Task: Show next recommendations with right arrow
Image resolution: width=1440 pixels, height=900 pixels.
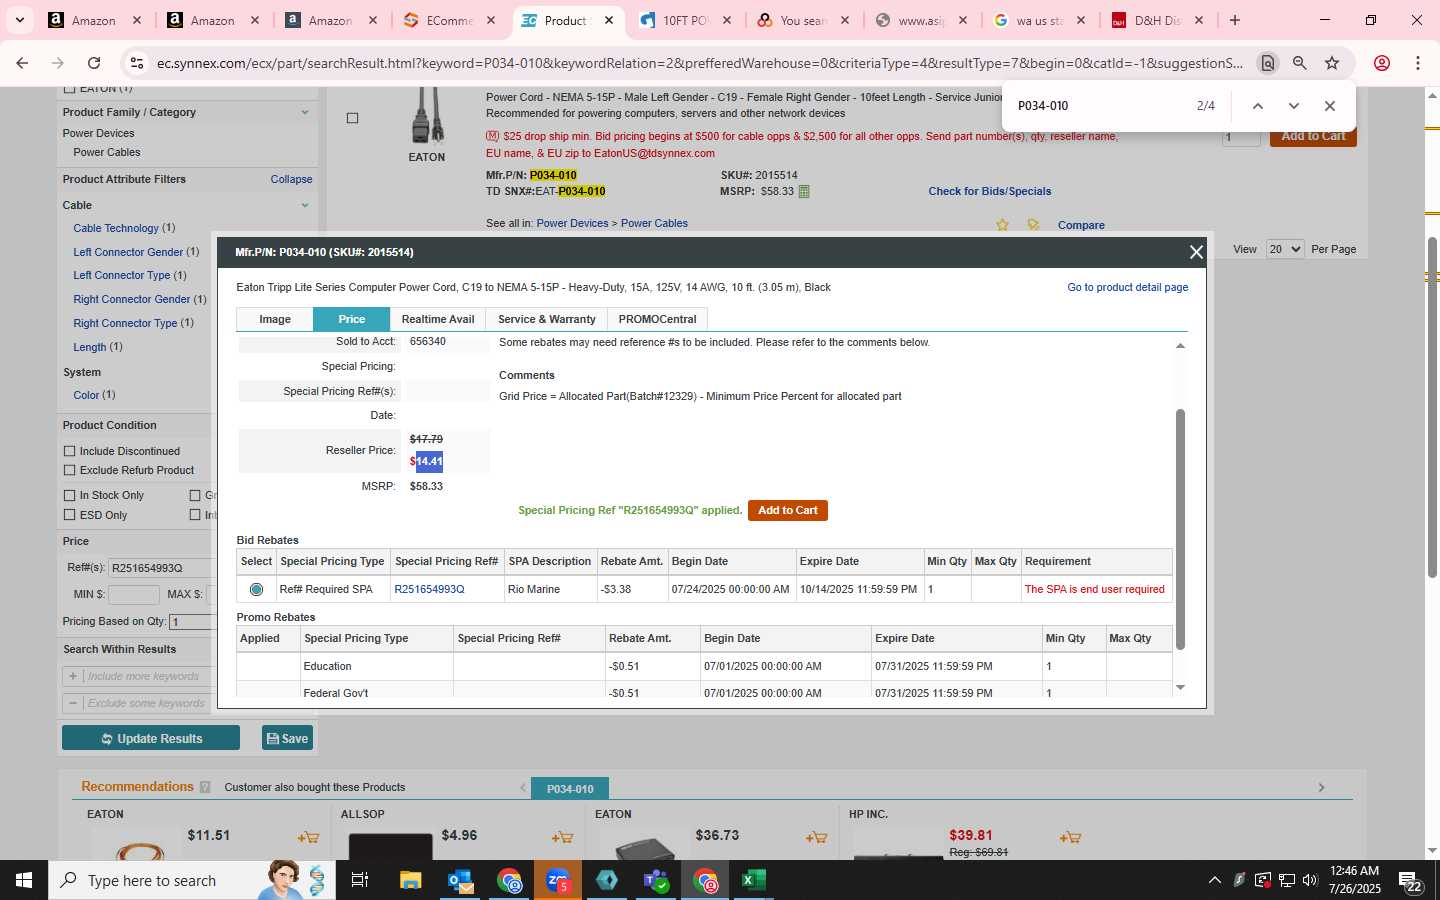Action: [1321, 788]
